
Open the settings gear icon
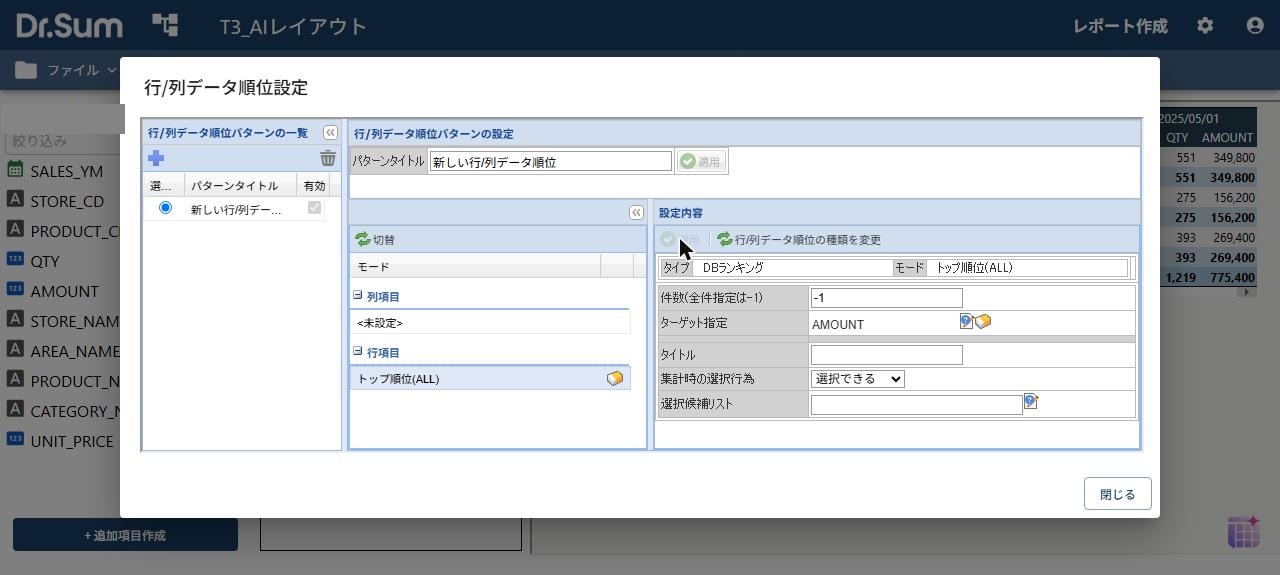click(1205, 26)
